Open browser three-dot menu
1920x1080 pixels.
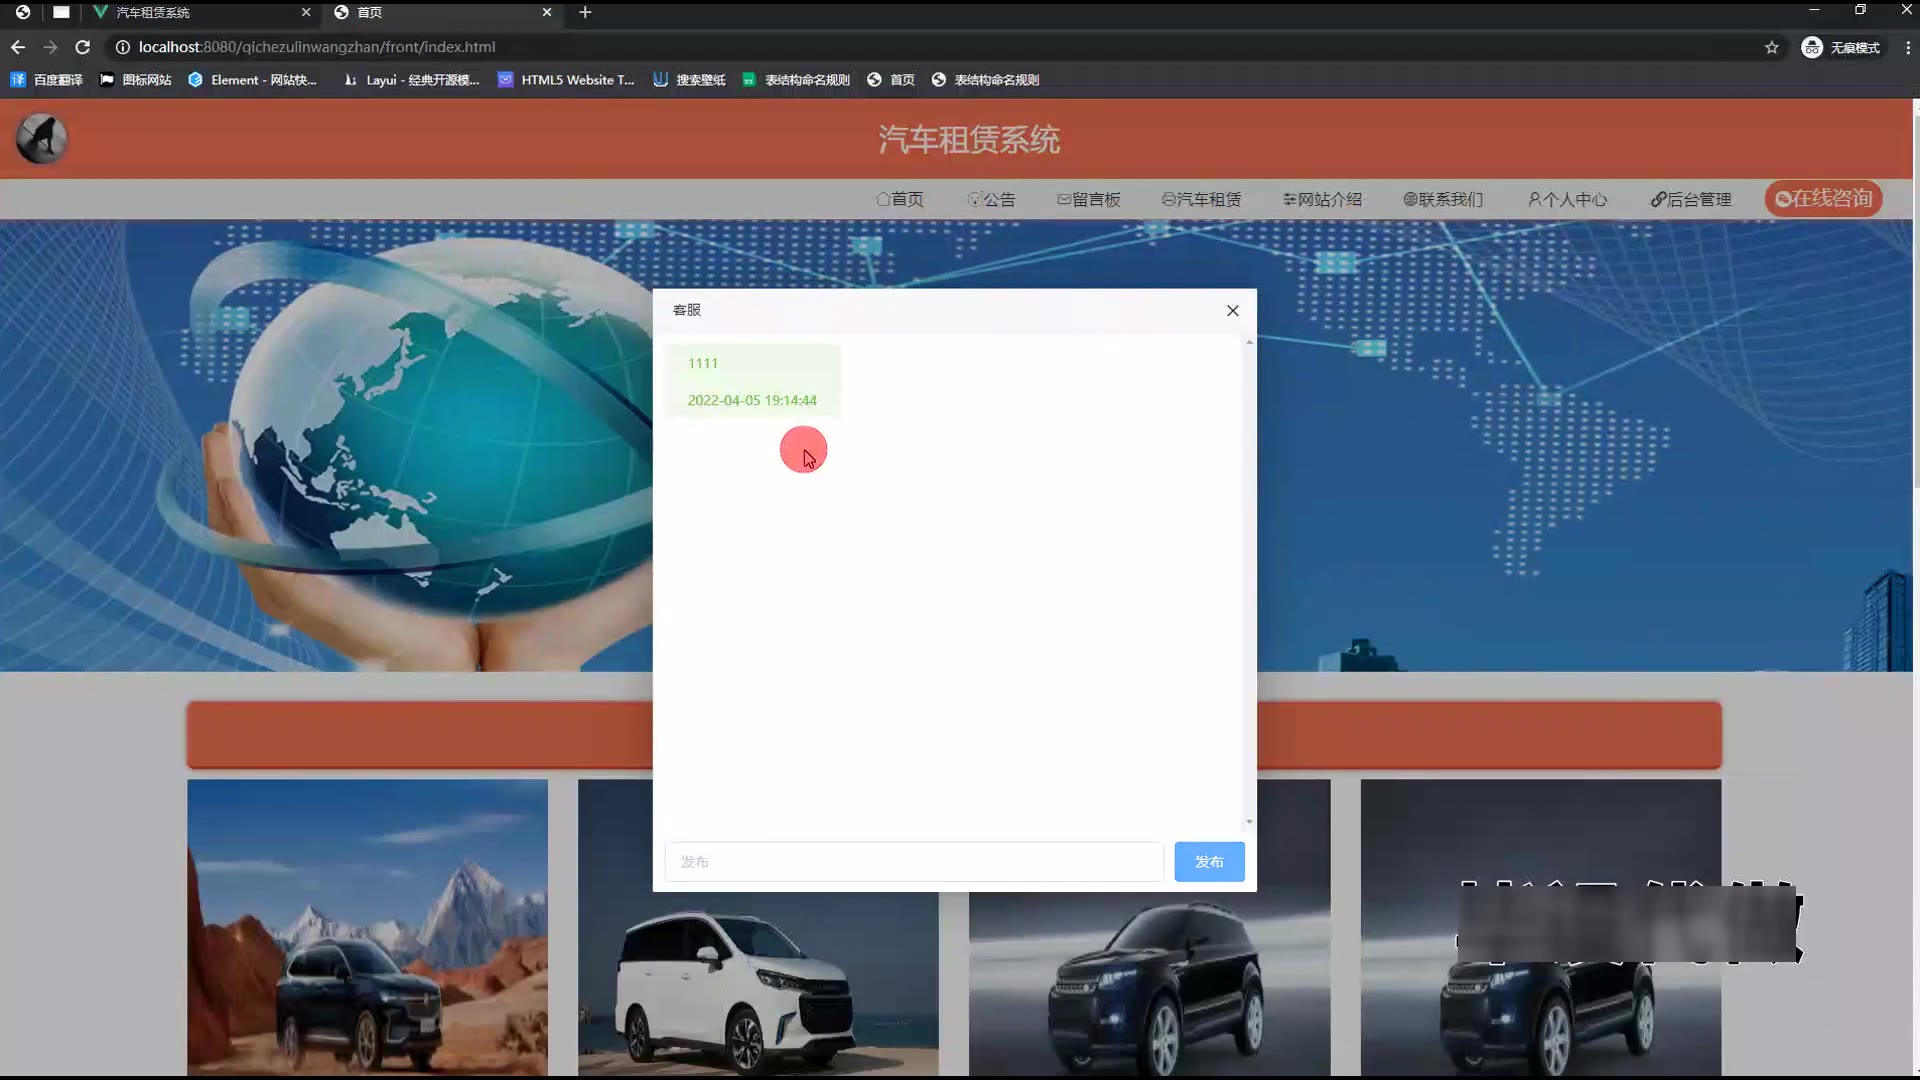coord(1907,47)
